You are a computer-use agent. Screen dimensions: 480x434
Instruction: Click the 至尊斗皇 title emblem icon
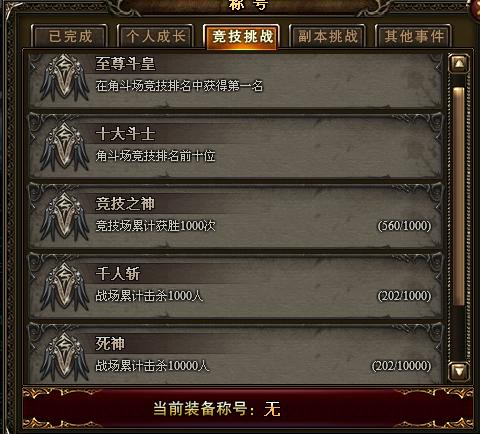(x=64, y=78)
